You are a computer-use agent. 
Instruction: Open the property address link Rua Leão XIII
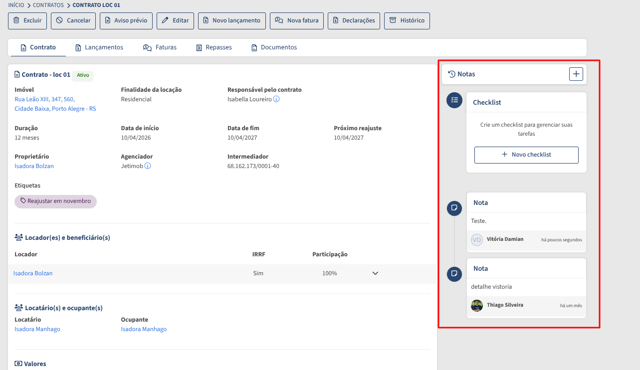tap(55, 104)
